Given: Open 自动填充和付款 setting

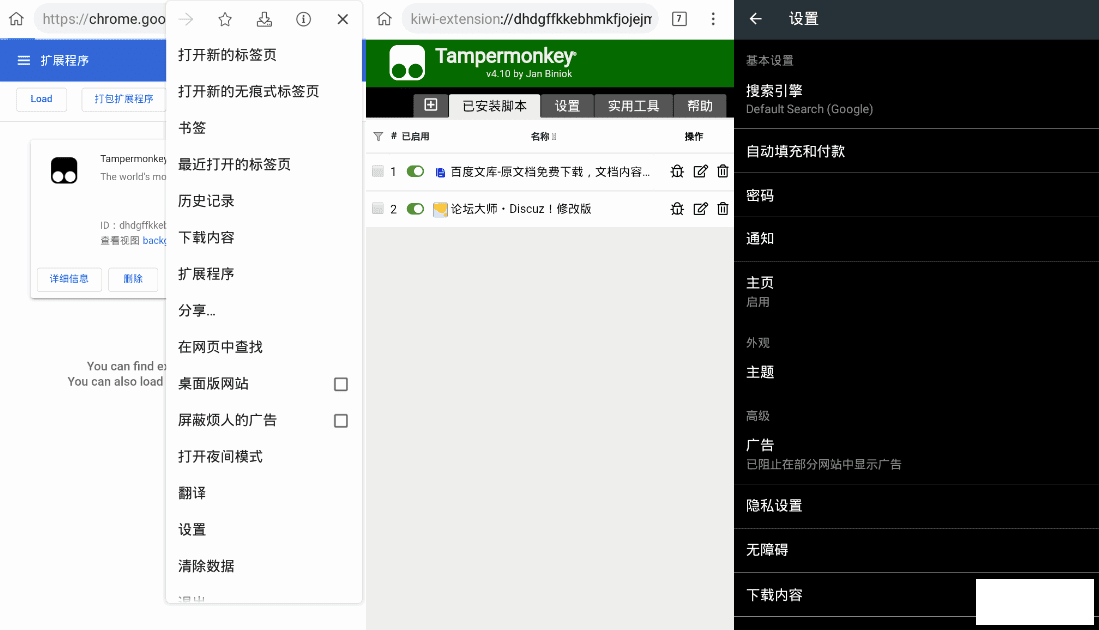Looking at the screenshot, I should click(916, 151).
